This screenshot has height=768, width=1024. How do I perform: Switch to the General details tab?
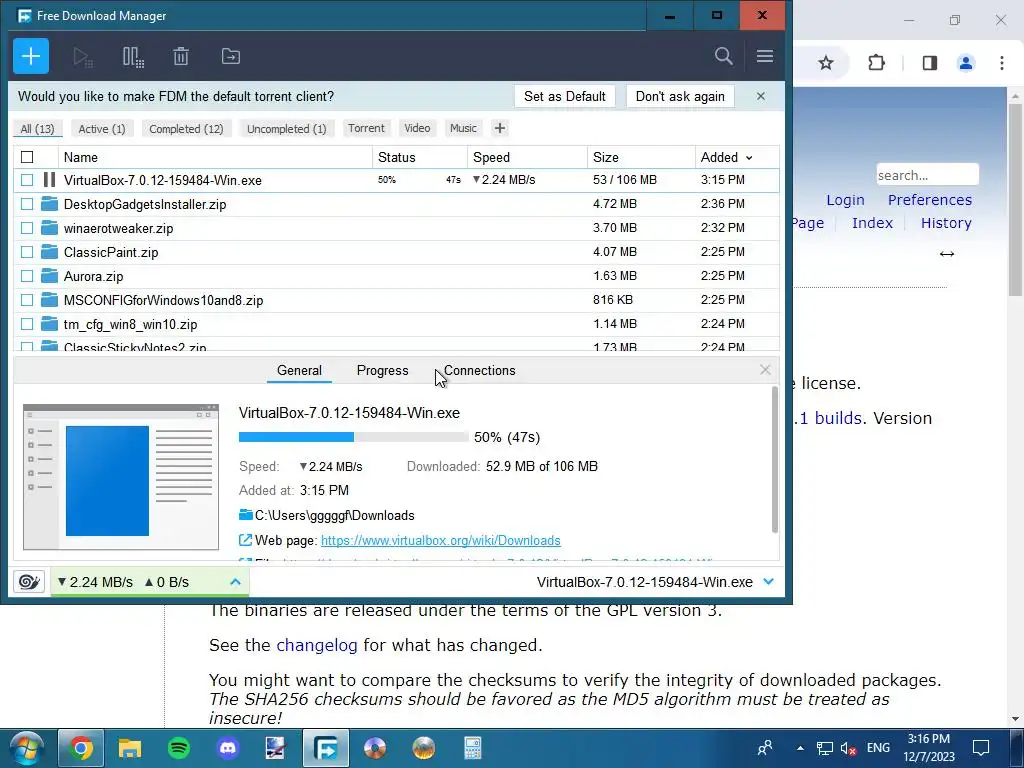pos(299,370)
